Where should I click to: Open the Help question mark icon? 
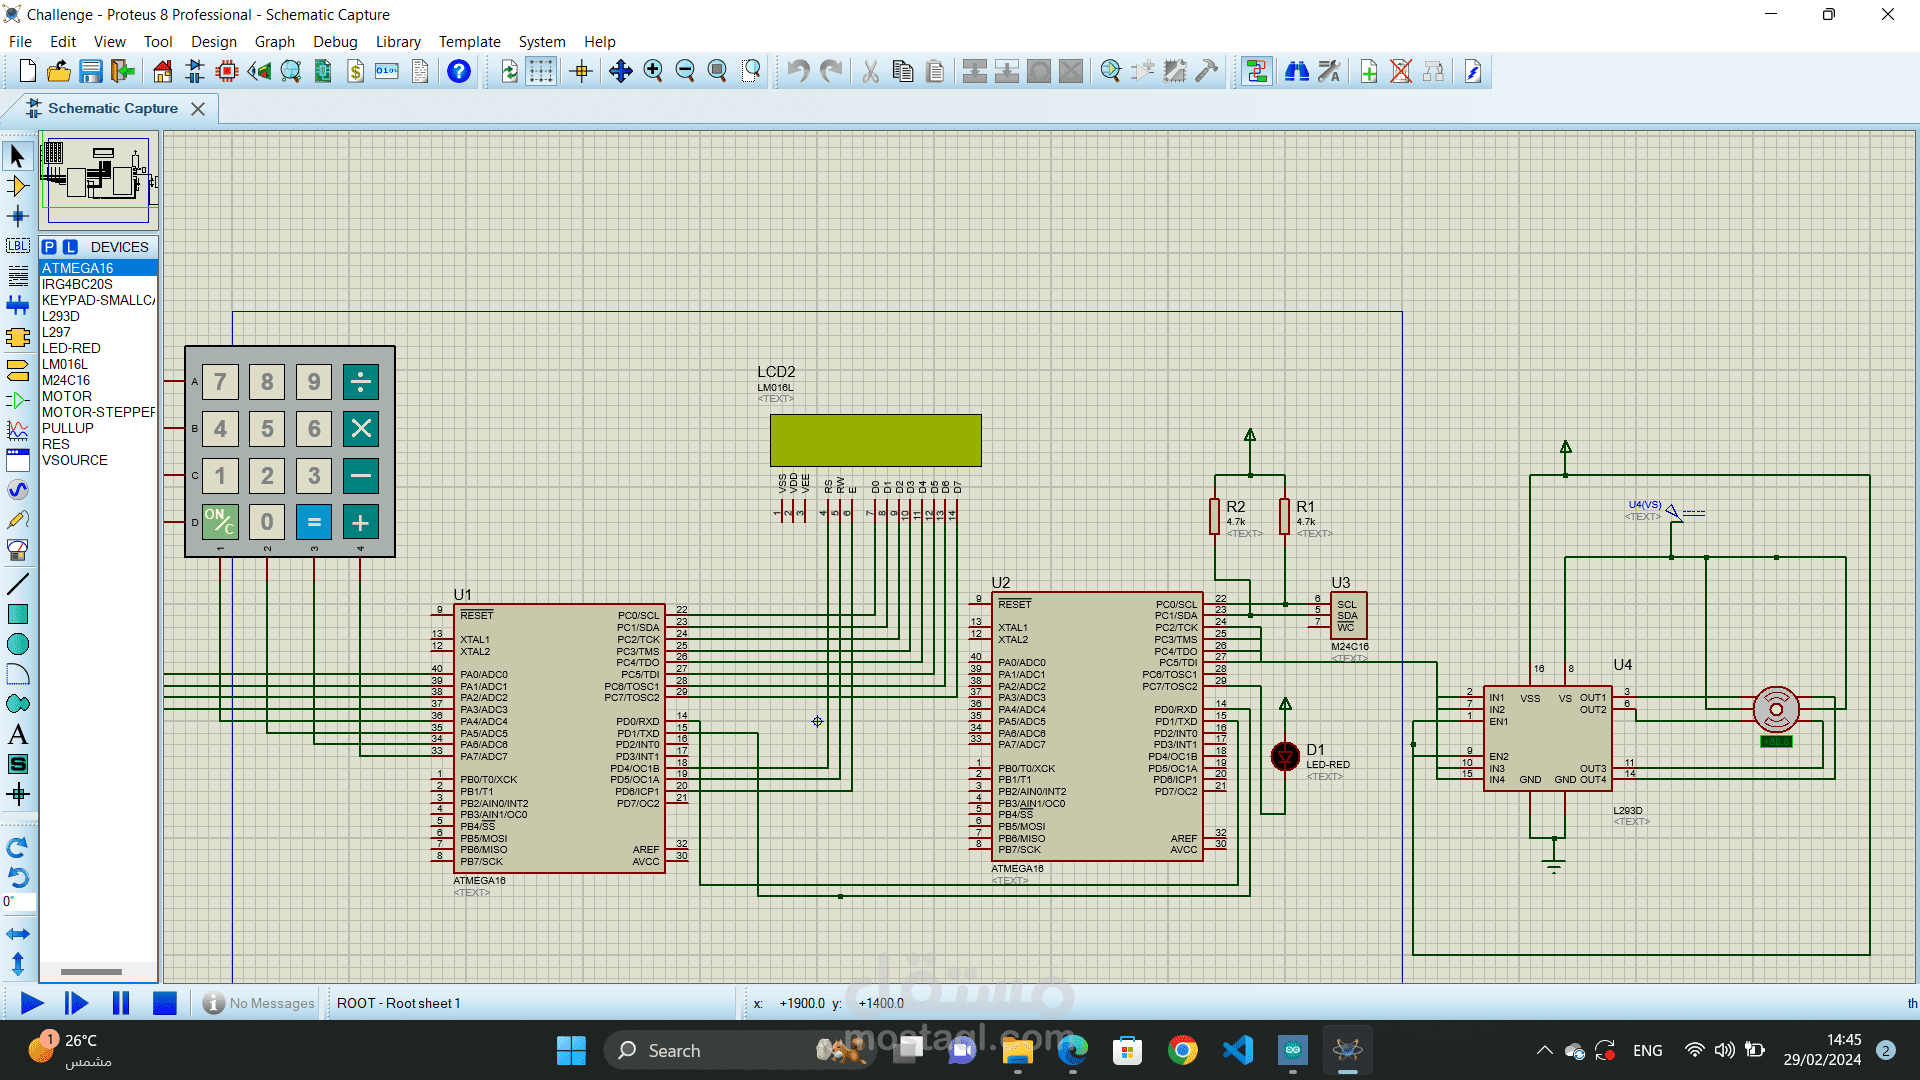coord(459,71)
